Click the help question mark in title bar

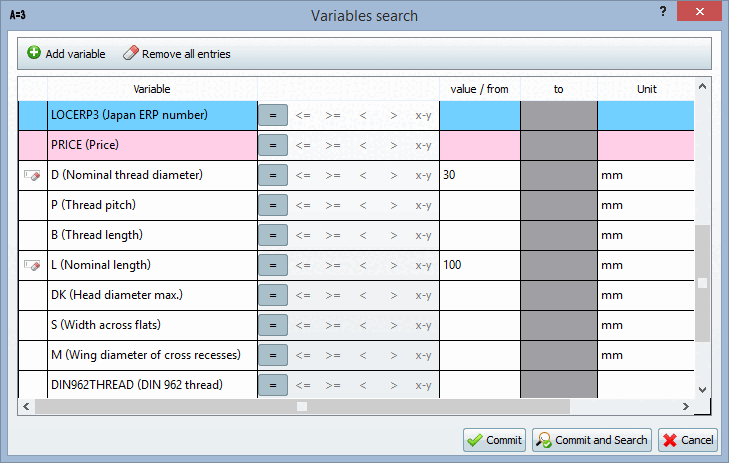point(663,11)
